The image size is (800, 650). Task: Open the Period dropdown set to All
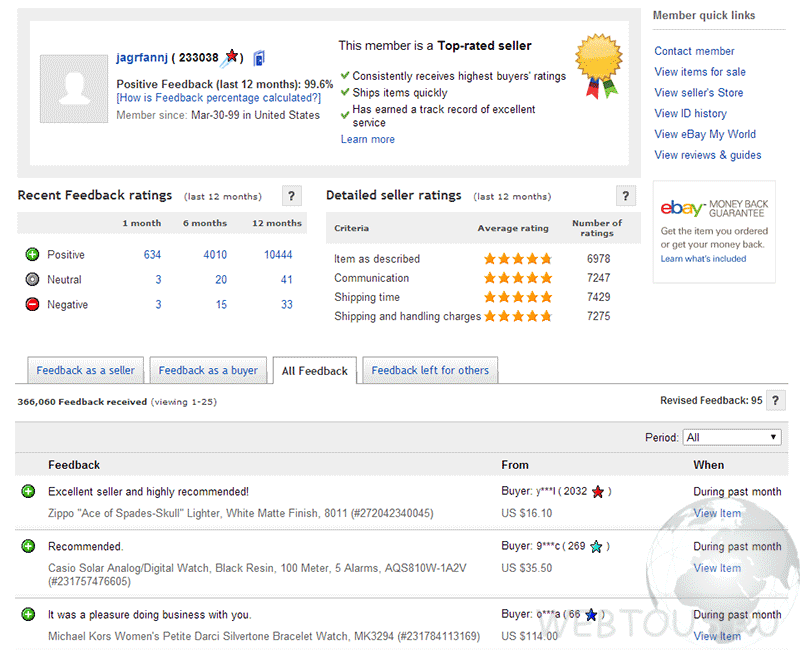coord(732,437)
